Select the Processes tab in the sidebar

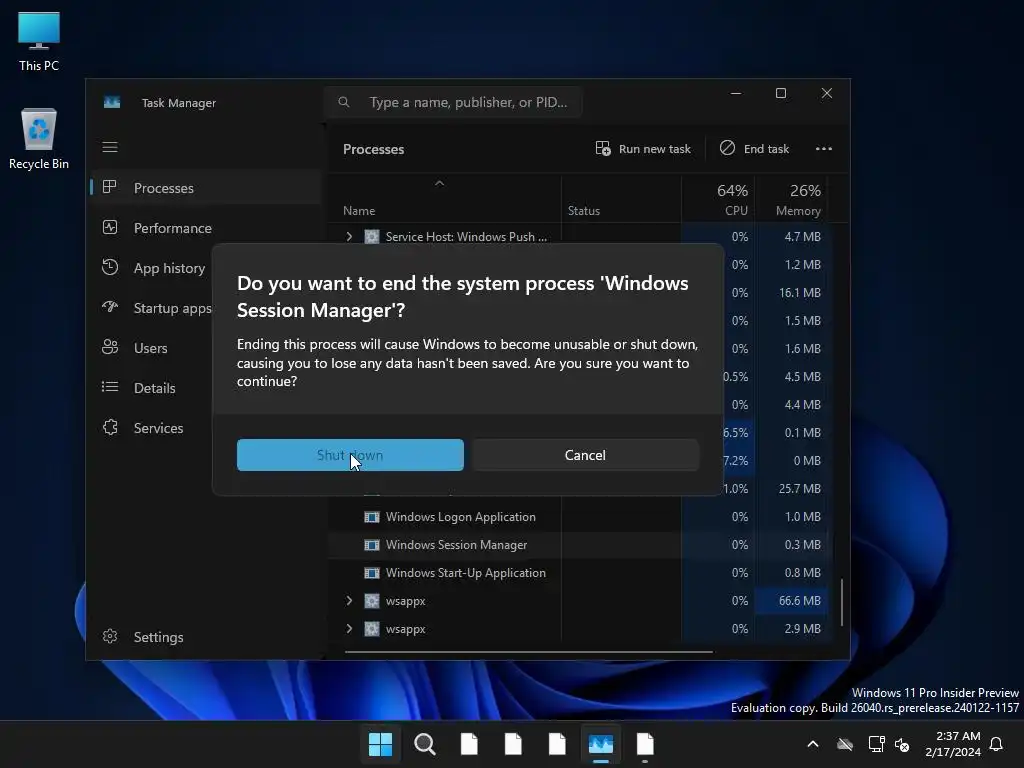[x=206, y=188]
